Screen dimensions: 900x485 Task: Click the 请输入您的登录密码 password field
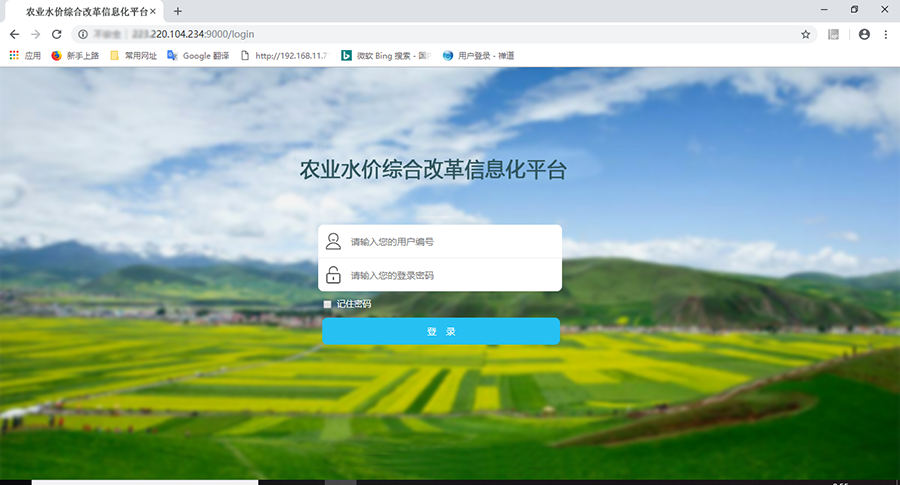[450, 275]
